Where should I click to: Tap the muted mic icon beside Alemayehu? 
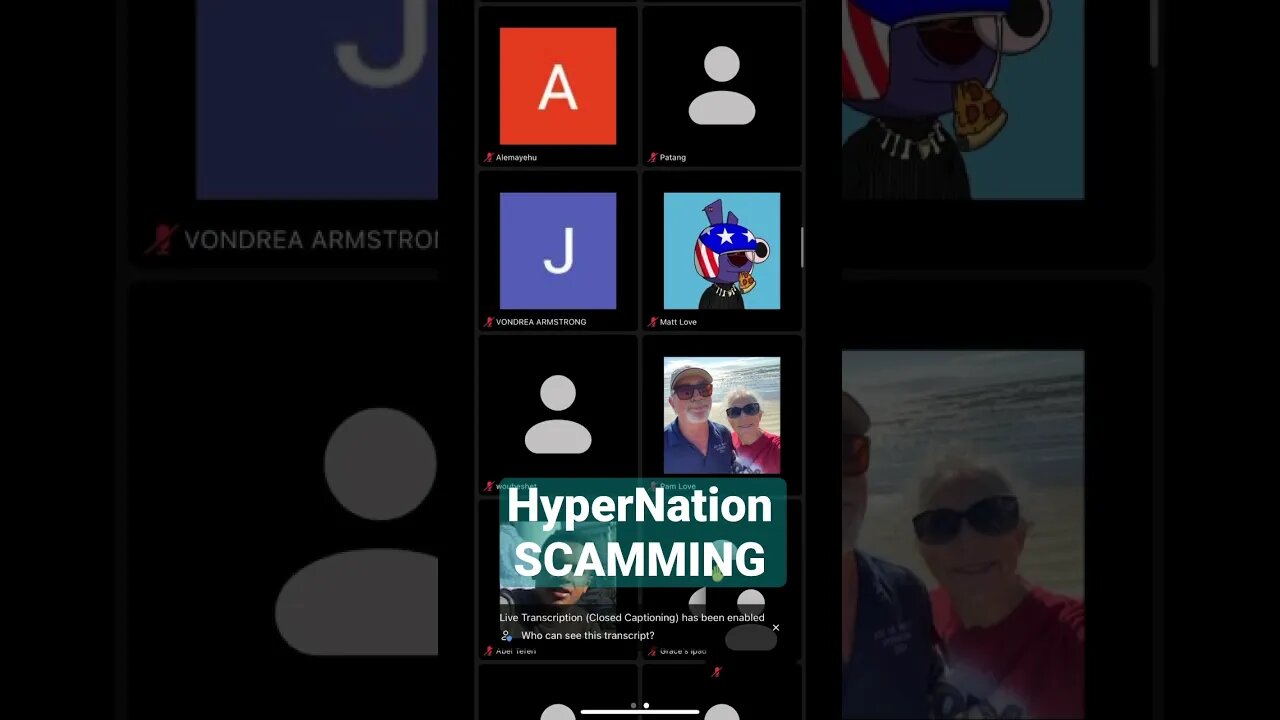pyautogui.click(x=489, y=157)
